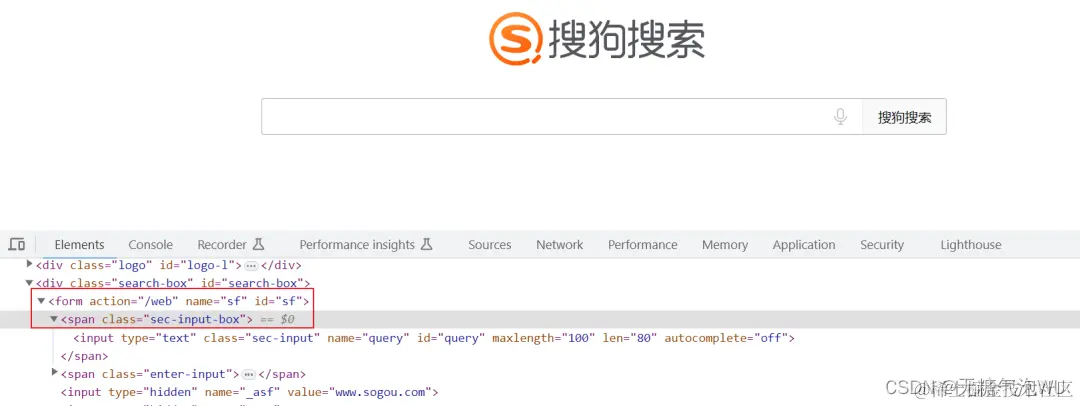Open the Sources tab
This screenshot has width=1080, height=406.
490,245
